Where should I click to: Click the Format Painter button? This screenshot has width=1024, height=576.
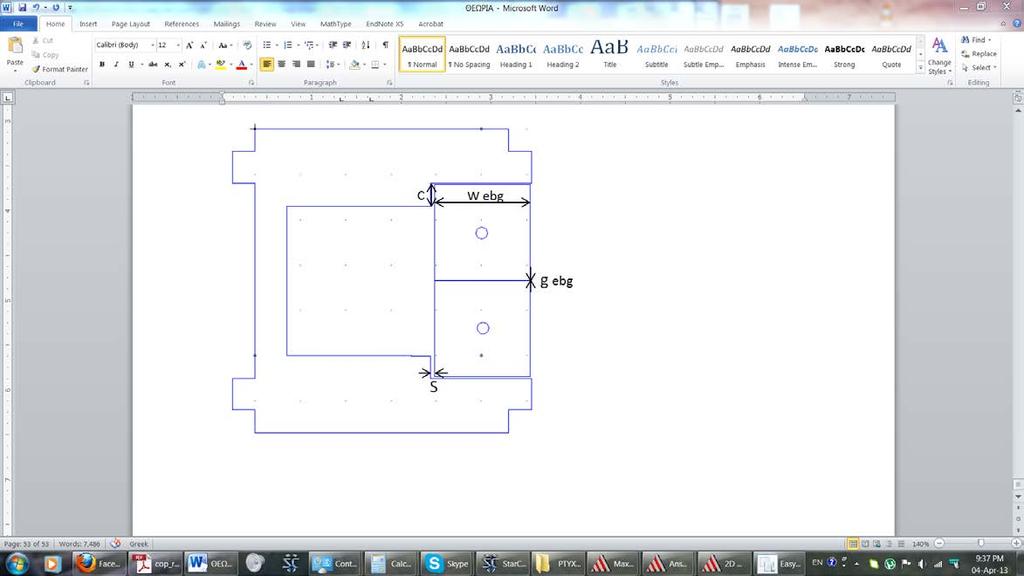59,69
